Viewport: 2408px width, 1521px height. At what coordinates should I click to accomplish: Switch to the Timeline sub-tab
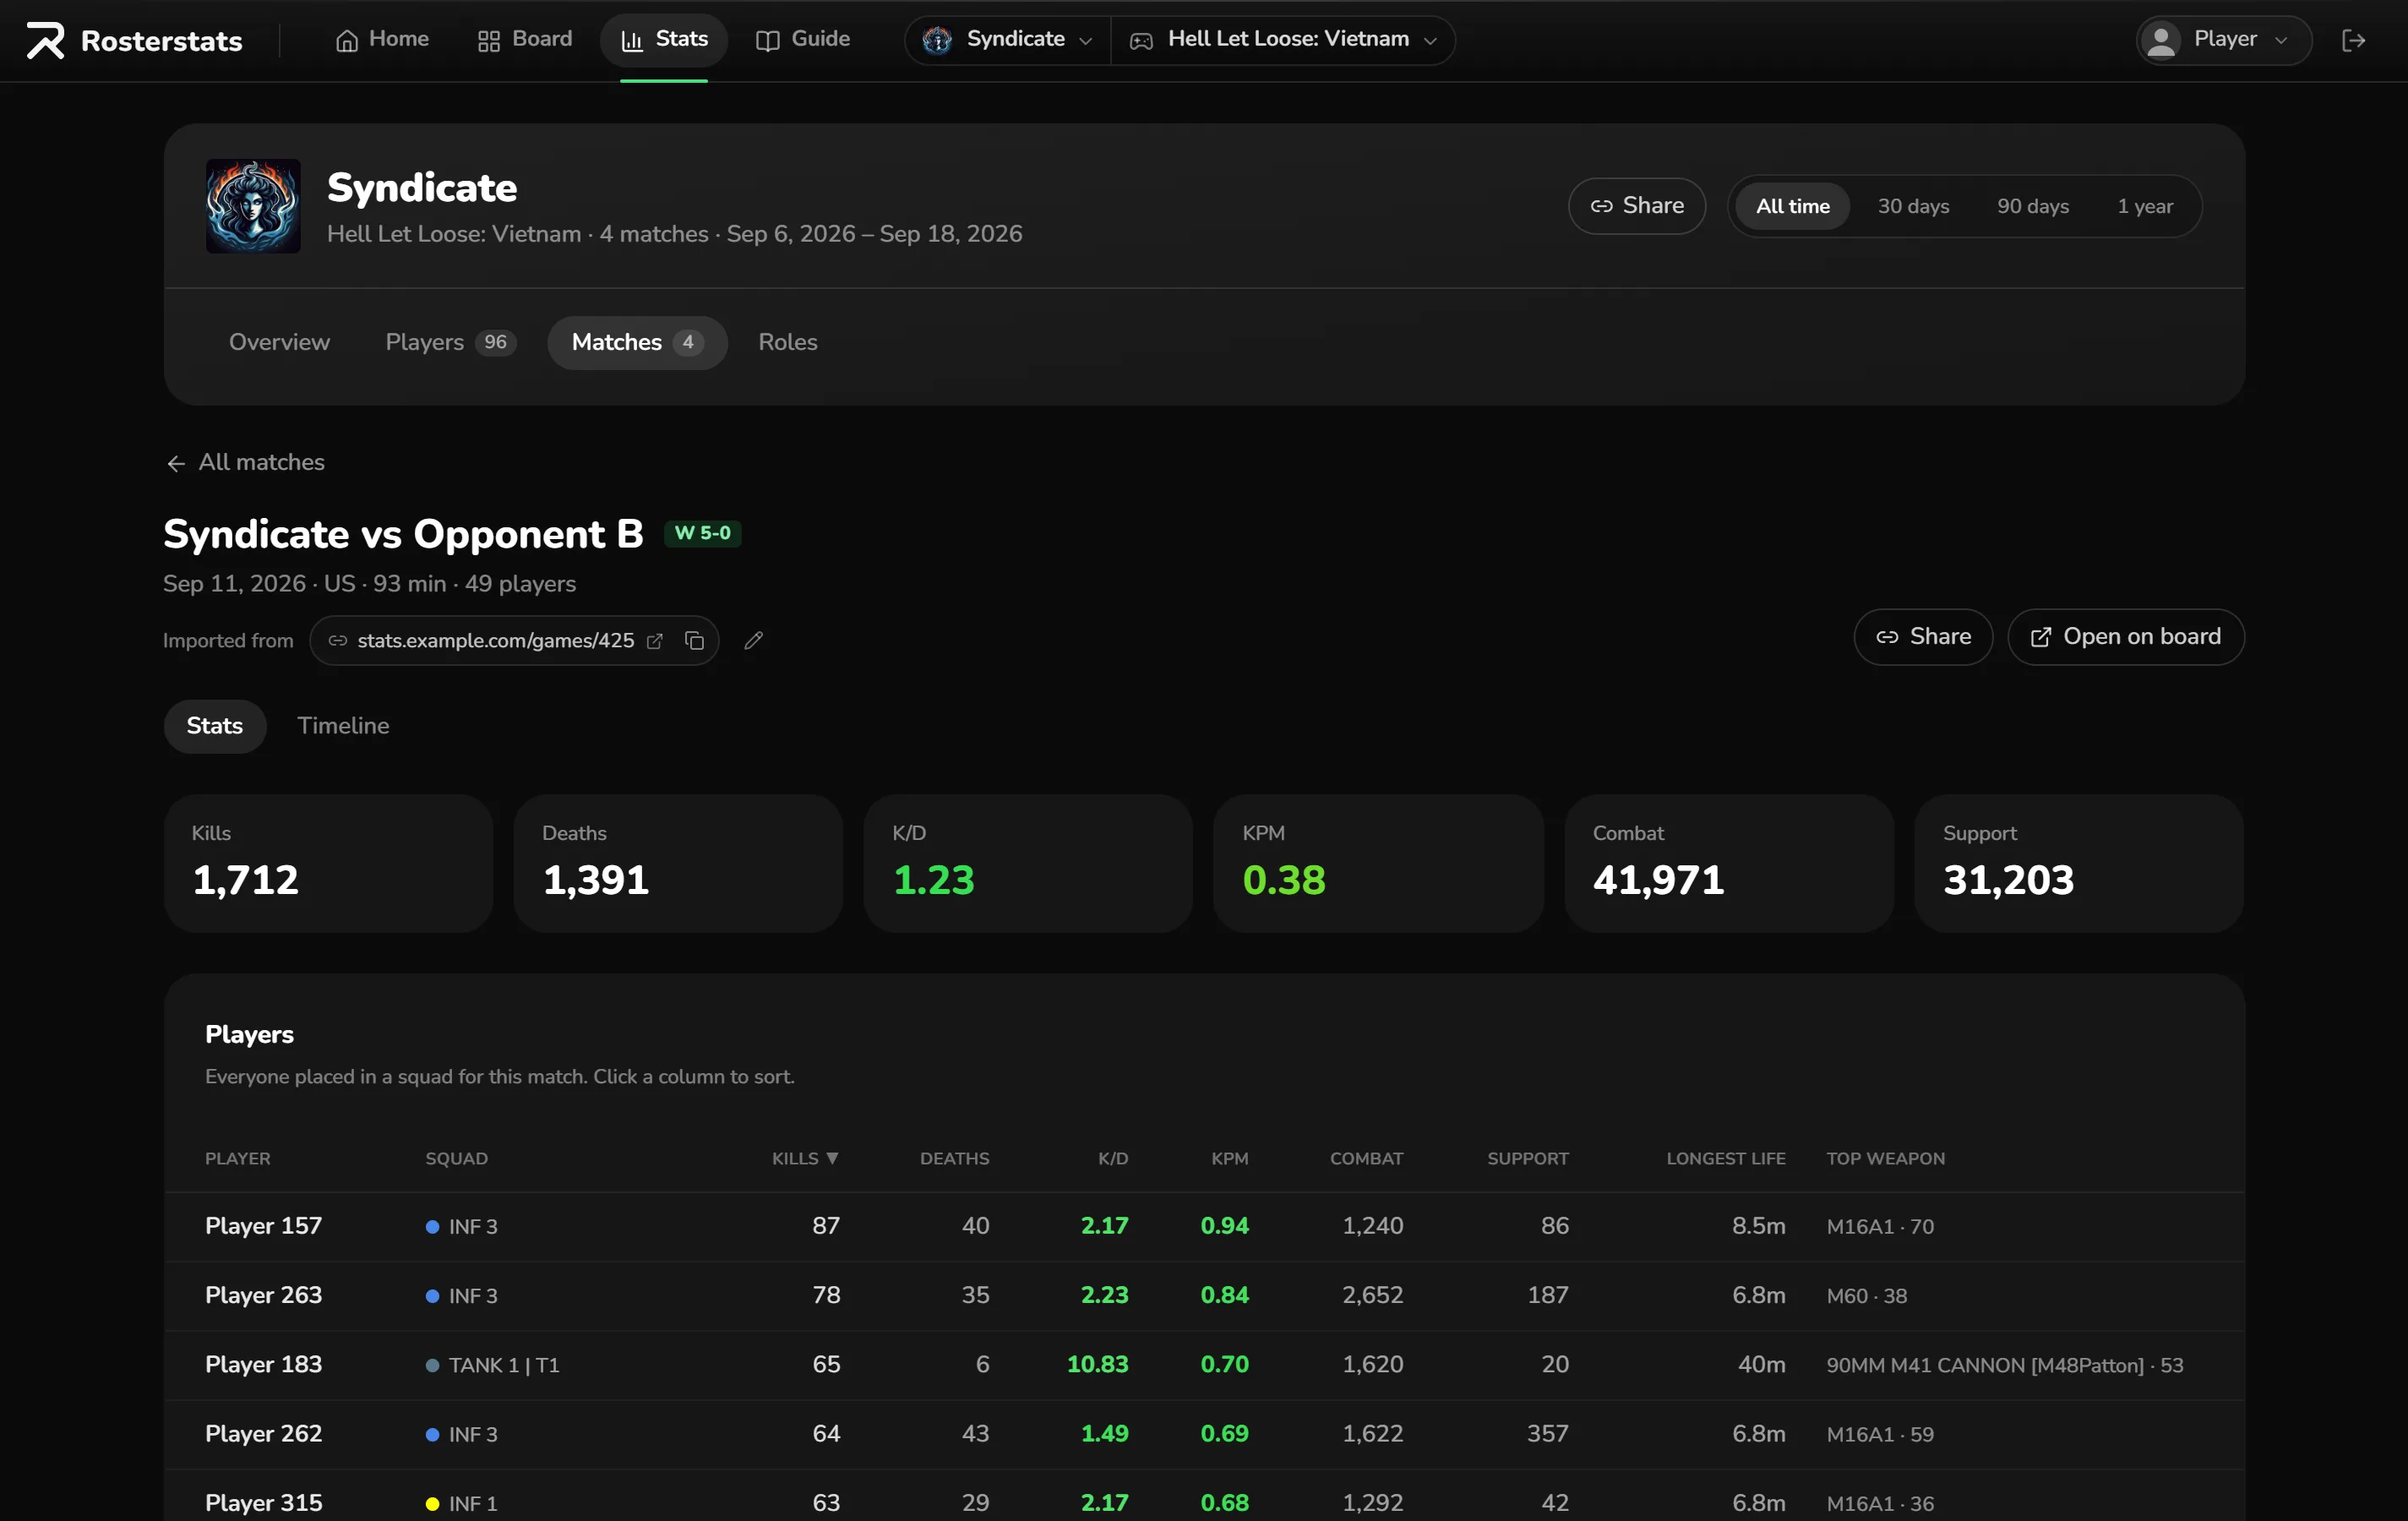[x=343, y=726]
